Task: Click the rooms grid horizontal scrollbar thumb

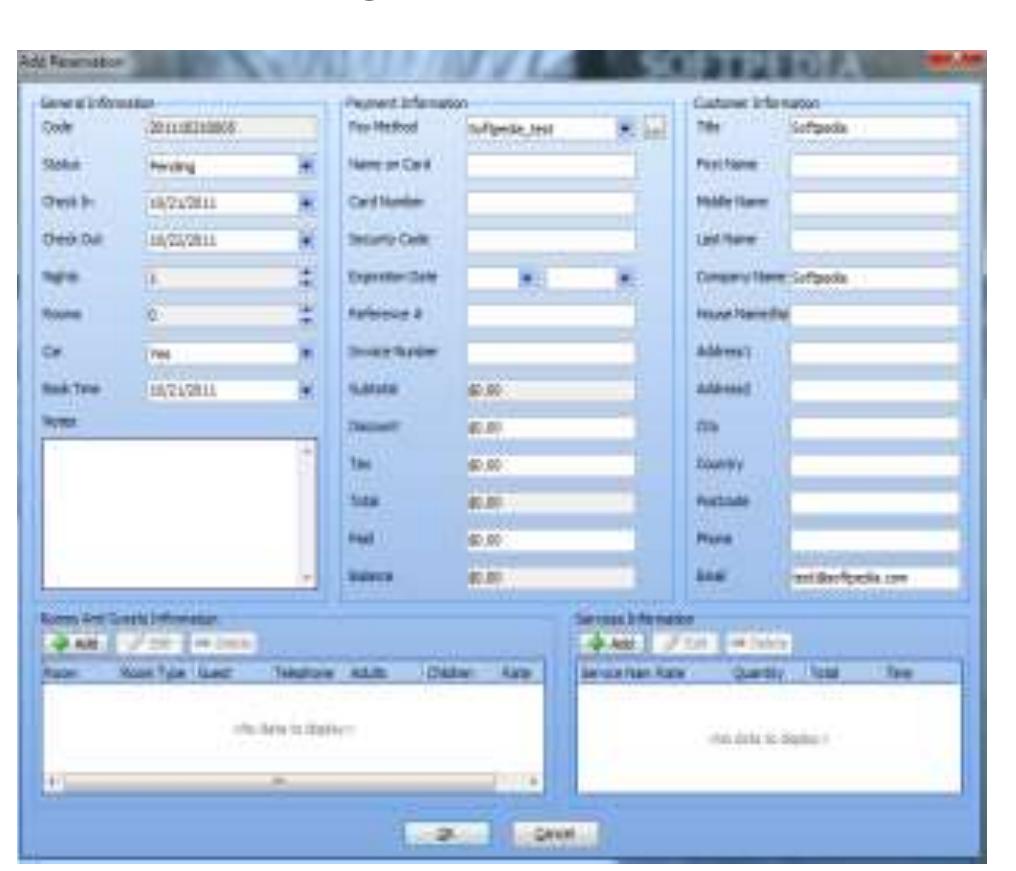Action: [279, 781]
